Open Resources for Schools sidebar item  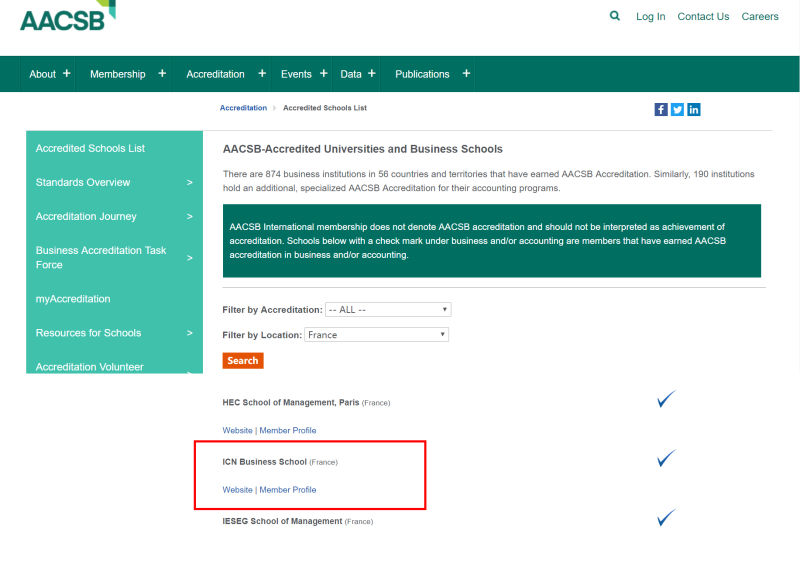tap(88, 333)
